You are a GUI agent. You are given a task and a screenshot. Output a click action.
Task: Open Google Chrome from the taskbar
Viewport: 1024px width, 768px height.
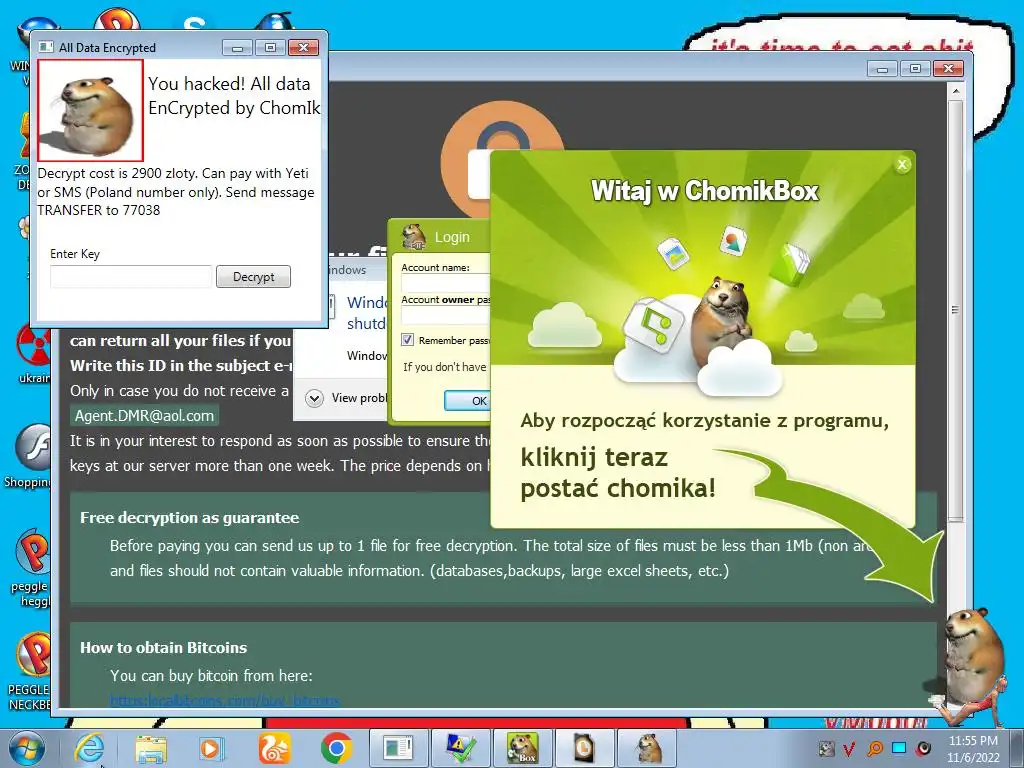[x=336, y=748]
